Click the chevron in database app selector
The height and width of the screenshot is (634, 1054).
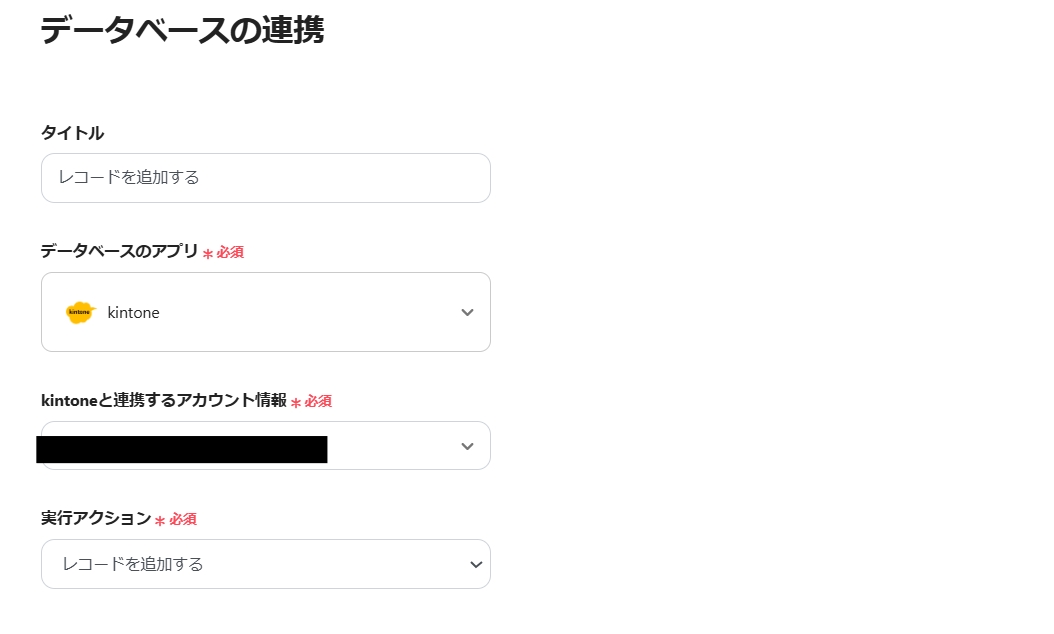467,312
